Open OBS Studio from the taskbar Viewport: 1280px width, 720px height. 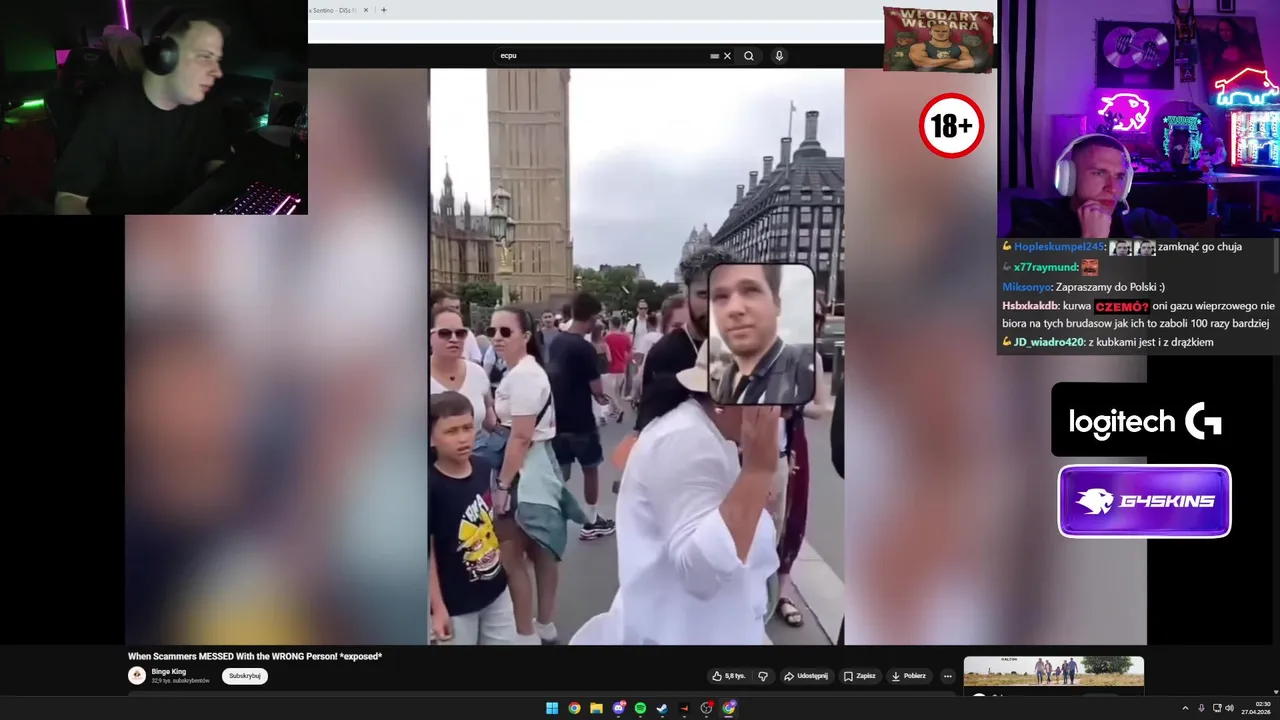click(707, 708)
